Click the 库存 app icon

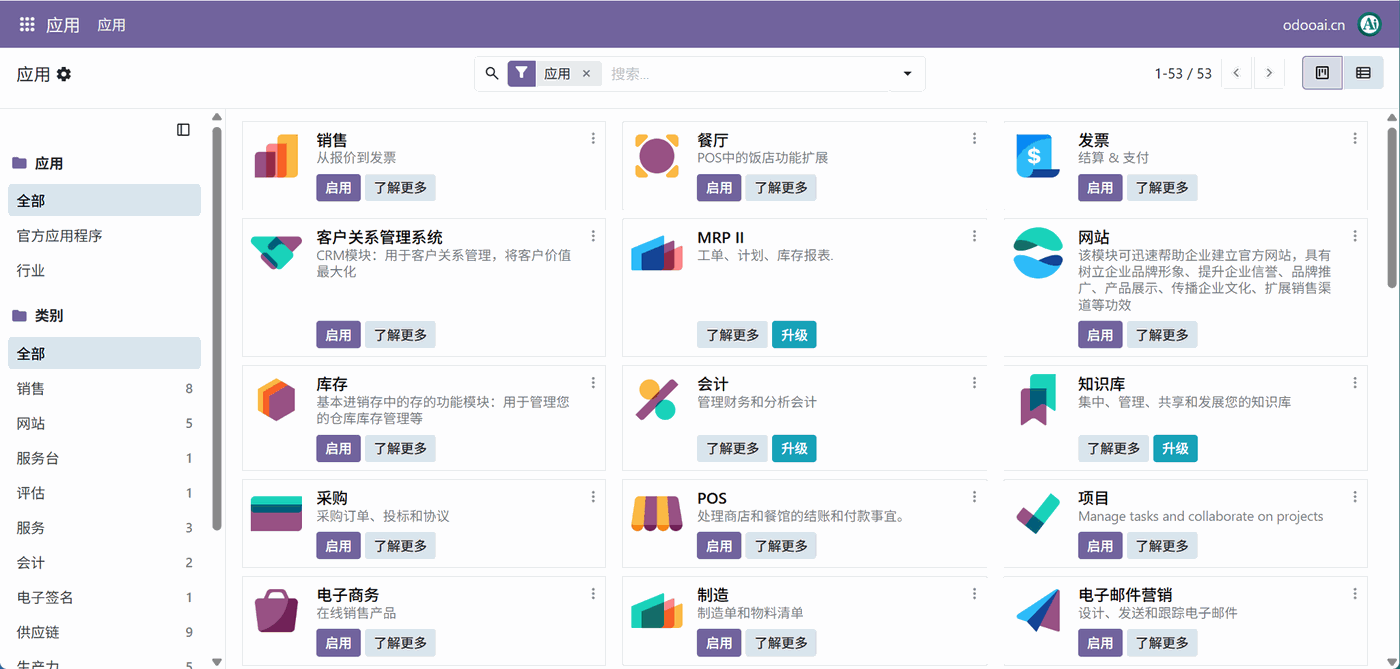click(x=276, y=400)
